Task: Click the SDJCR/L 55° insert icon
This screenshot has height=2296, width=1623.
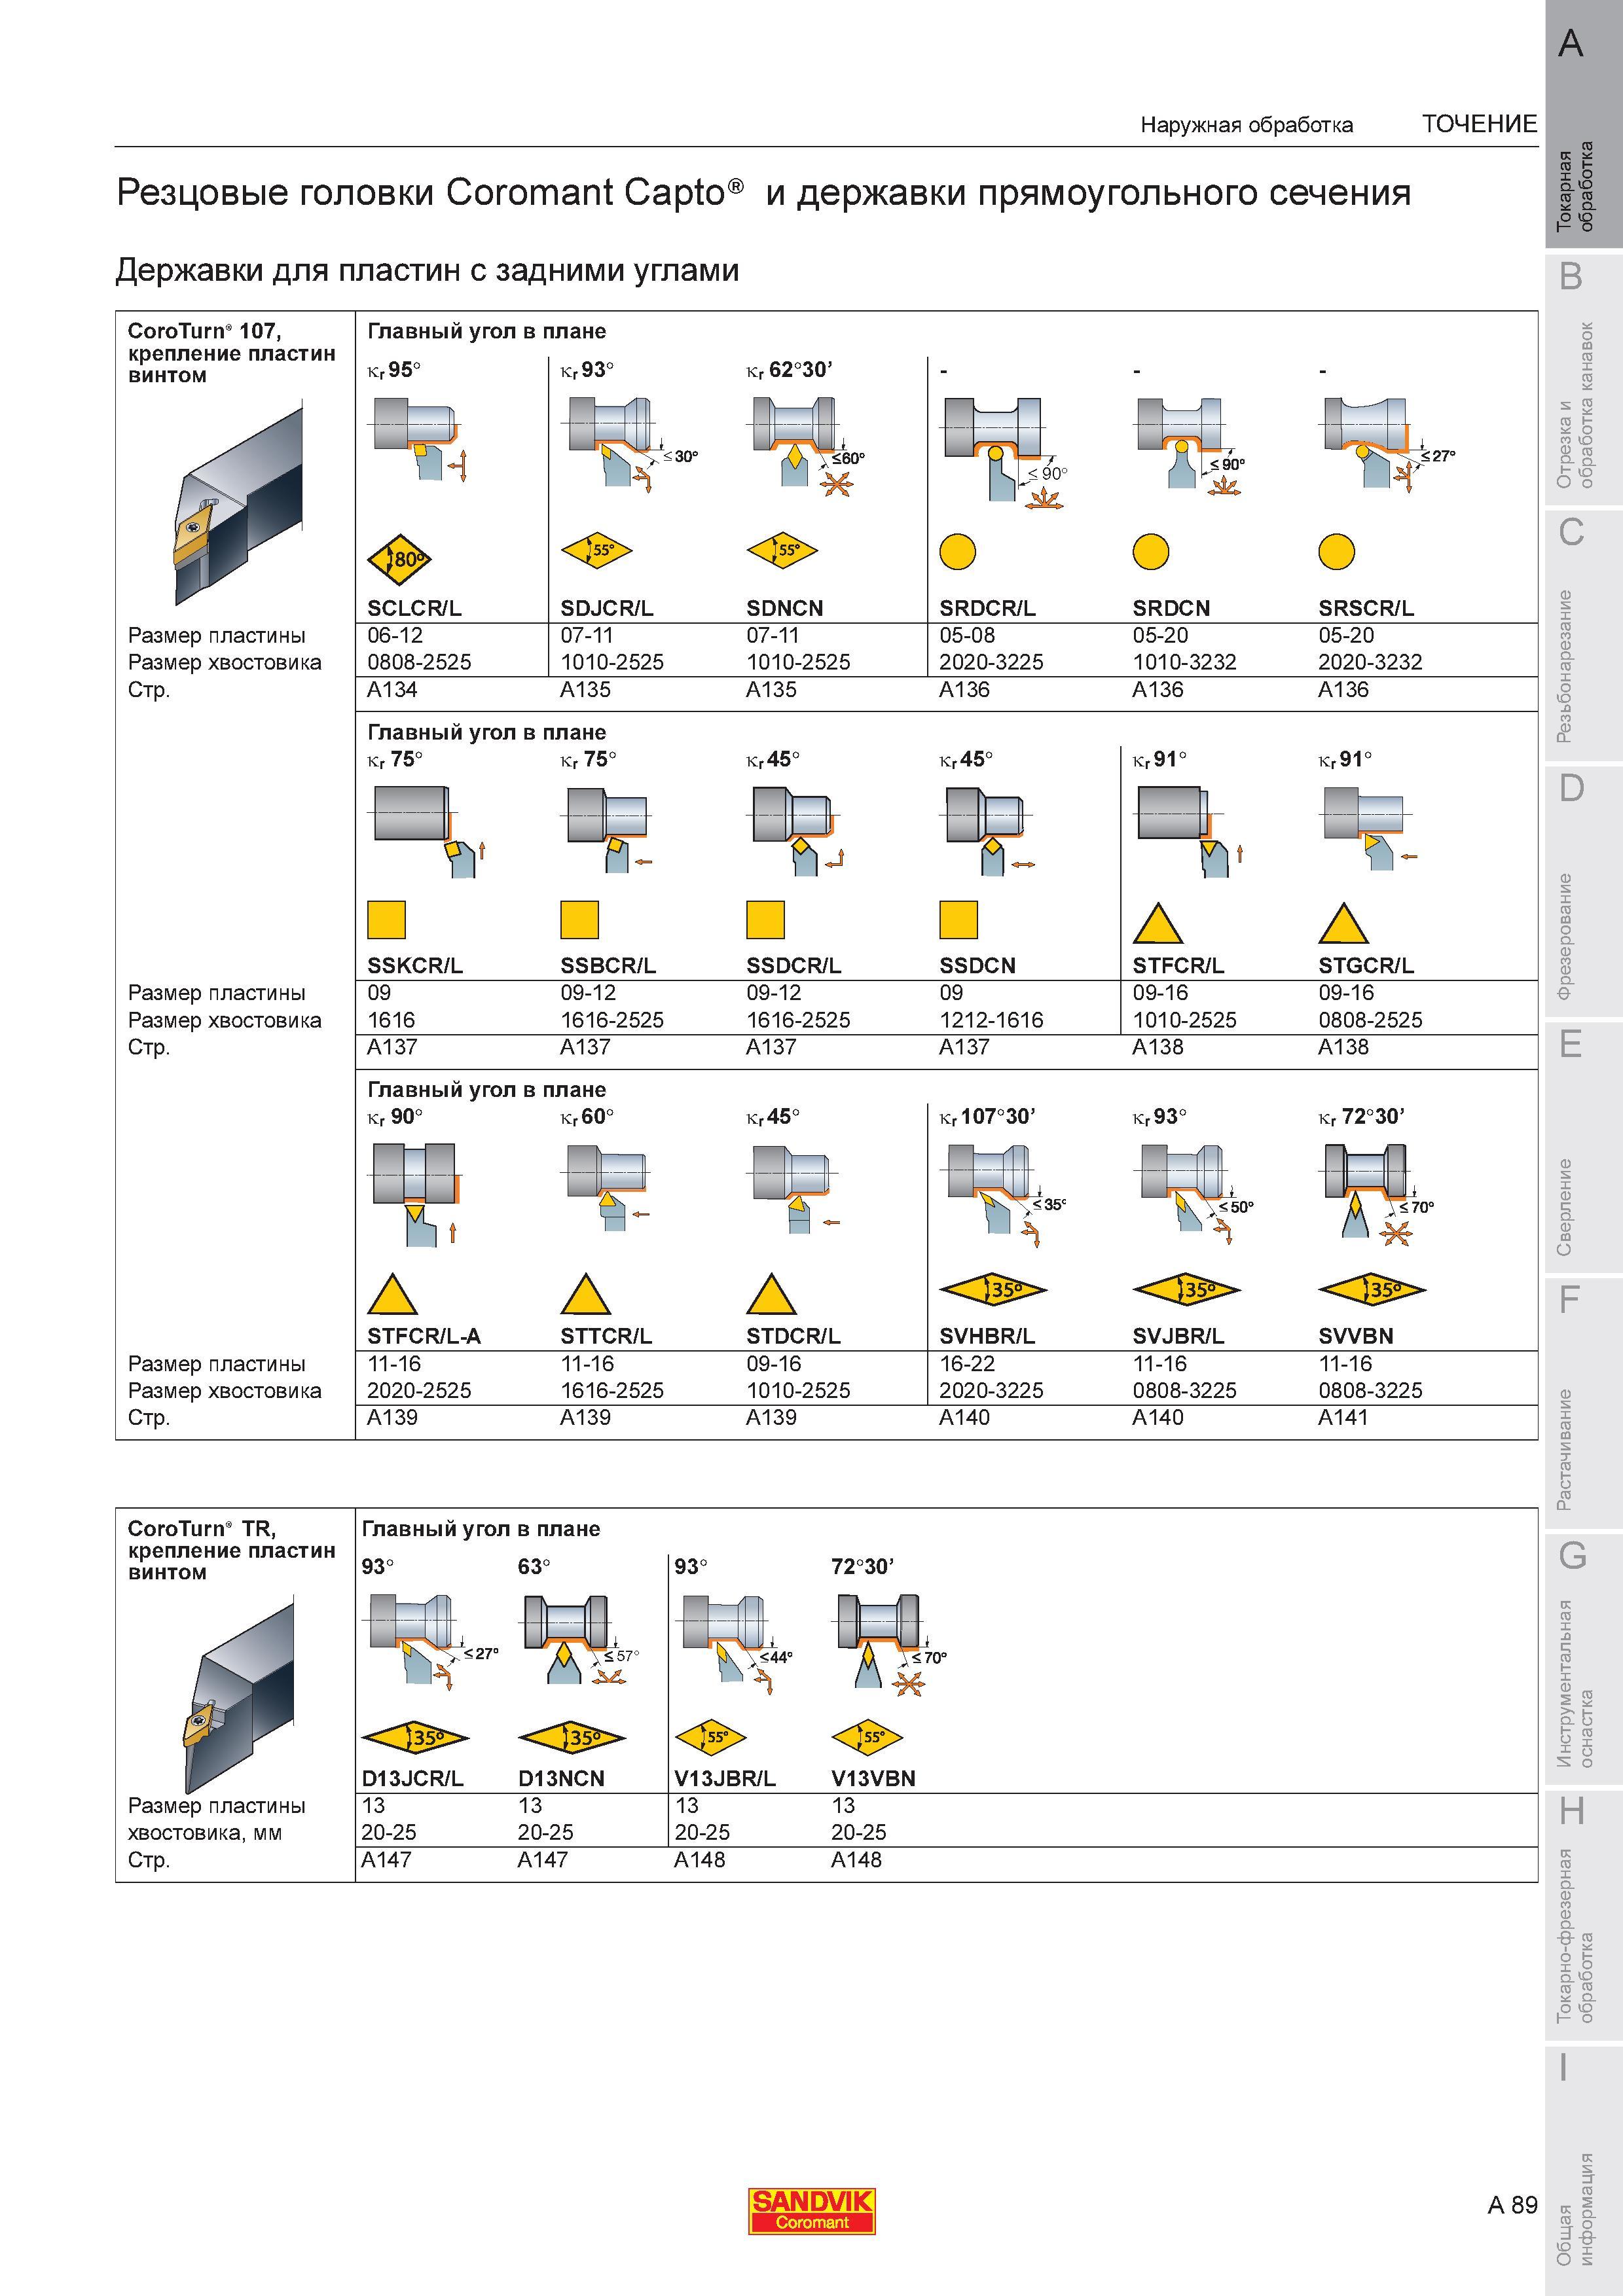Action: [x=596, y=549]
